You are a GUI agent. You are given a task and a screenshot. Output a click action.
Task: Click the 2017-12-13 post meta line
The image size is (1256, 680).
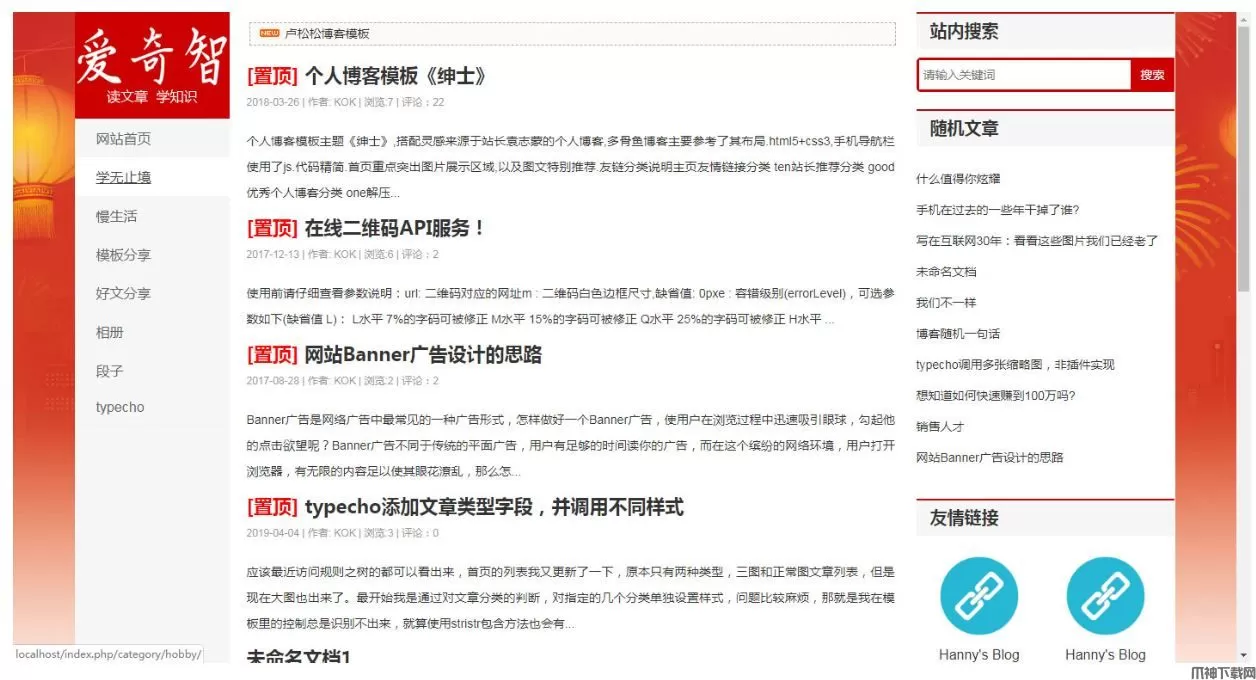[343, 254]
